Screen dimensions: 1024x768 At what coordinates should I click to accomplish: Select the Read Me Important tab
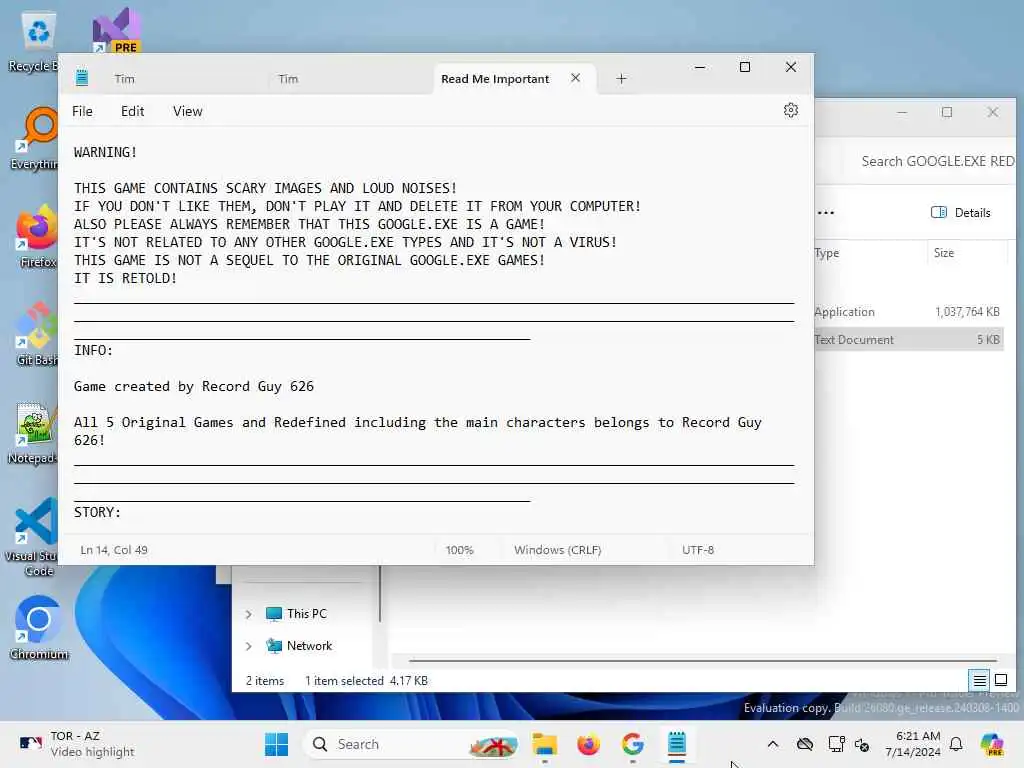495,79
